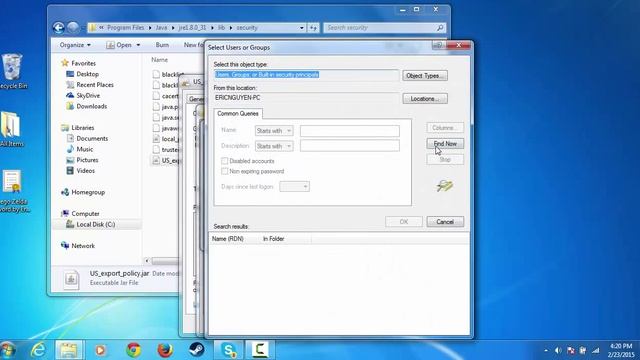640x360 pixels.
Task: Select Local Disk (C:) under Computer
Action: [x=91, y=224]
